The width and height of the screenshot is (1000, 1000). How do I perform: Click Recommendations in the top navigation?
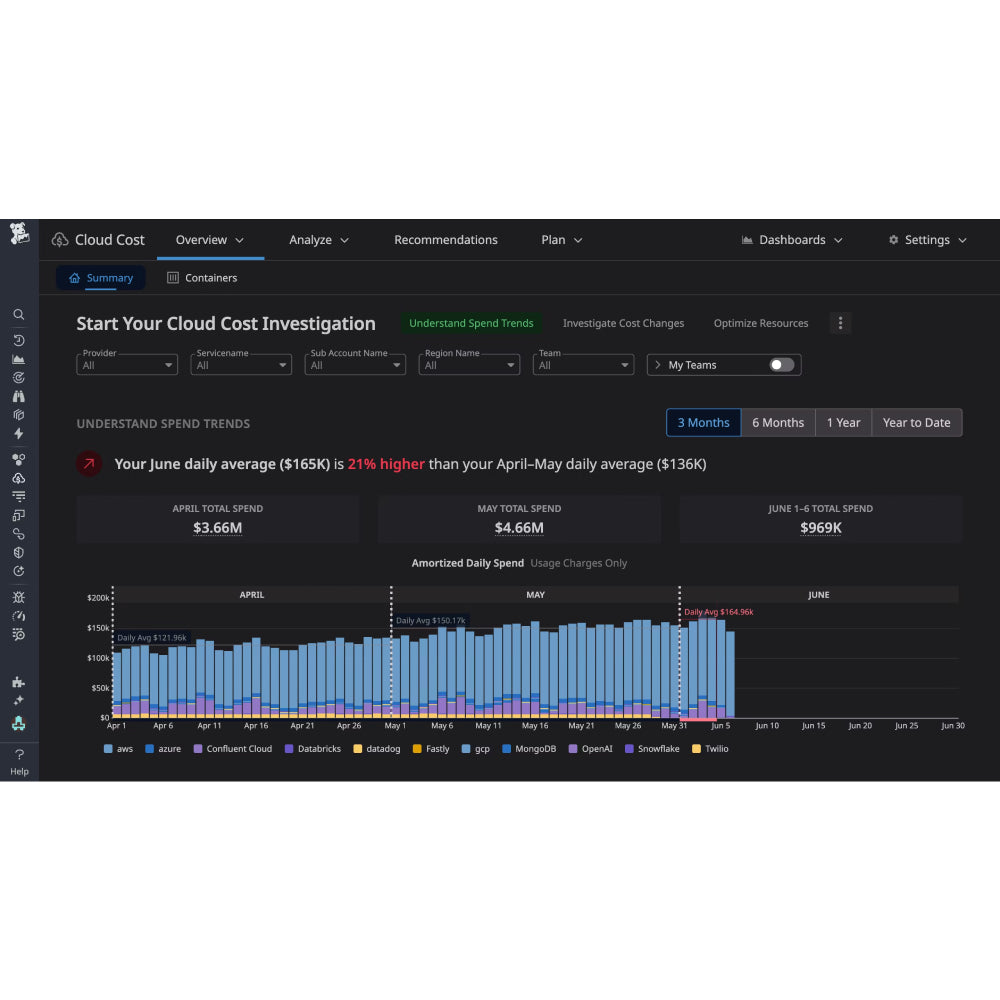point(446,239)
